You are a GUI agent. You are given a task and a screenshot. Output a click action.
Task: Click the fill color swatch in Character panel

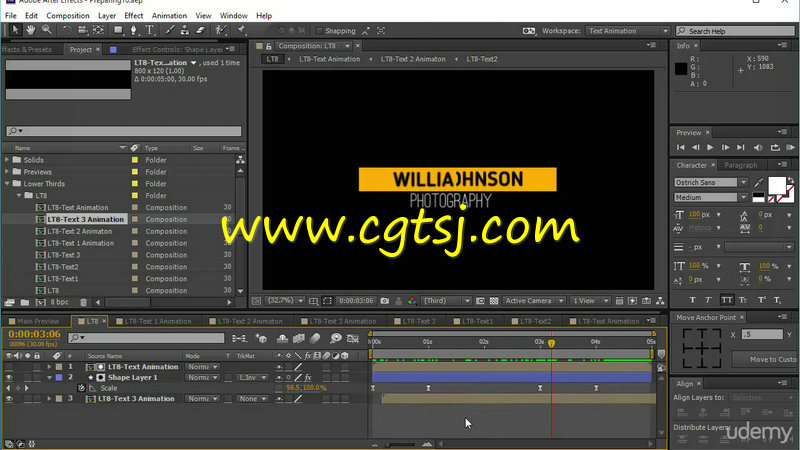(777, 186)
